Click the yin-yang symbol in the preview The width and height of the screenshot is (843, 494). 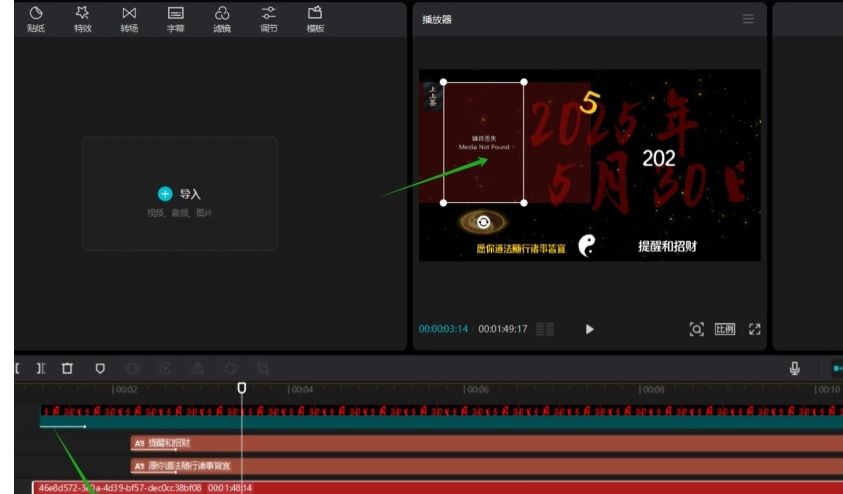coord(587,246)
